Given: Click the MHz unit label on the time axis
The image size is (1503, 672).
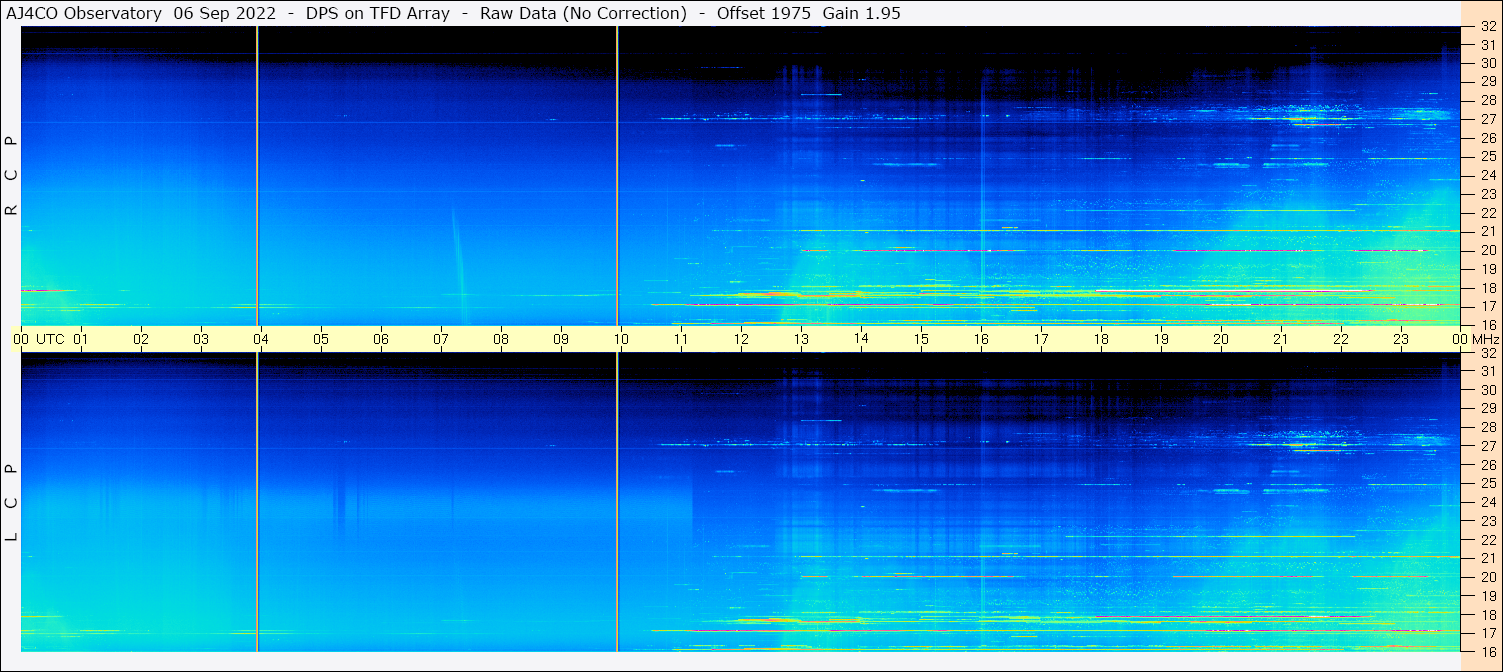Looking at the screenshot, I should pos(1486,339).
